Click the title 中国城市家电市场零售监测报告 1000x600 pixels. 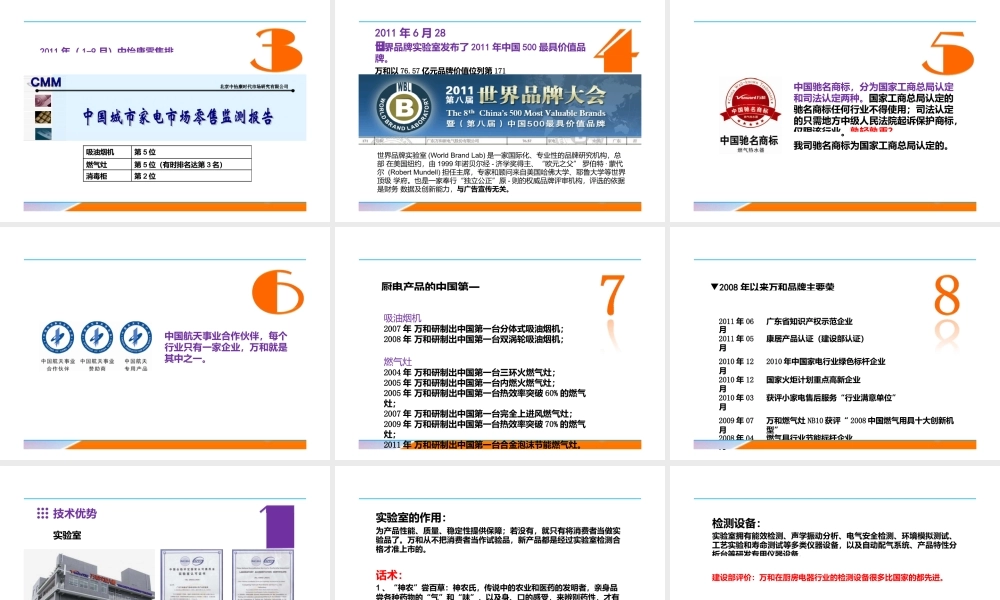tap(178, 117)
